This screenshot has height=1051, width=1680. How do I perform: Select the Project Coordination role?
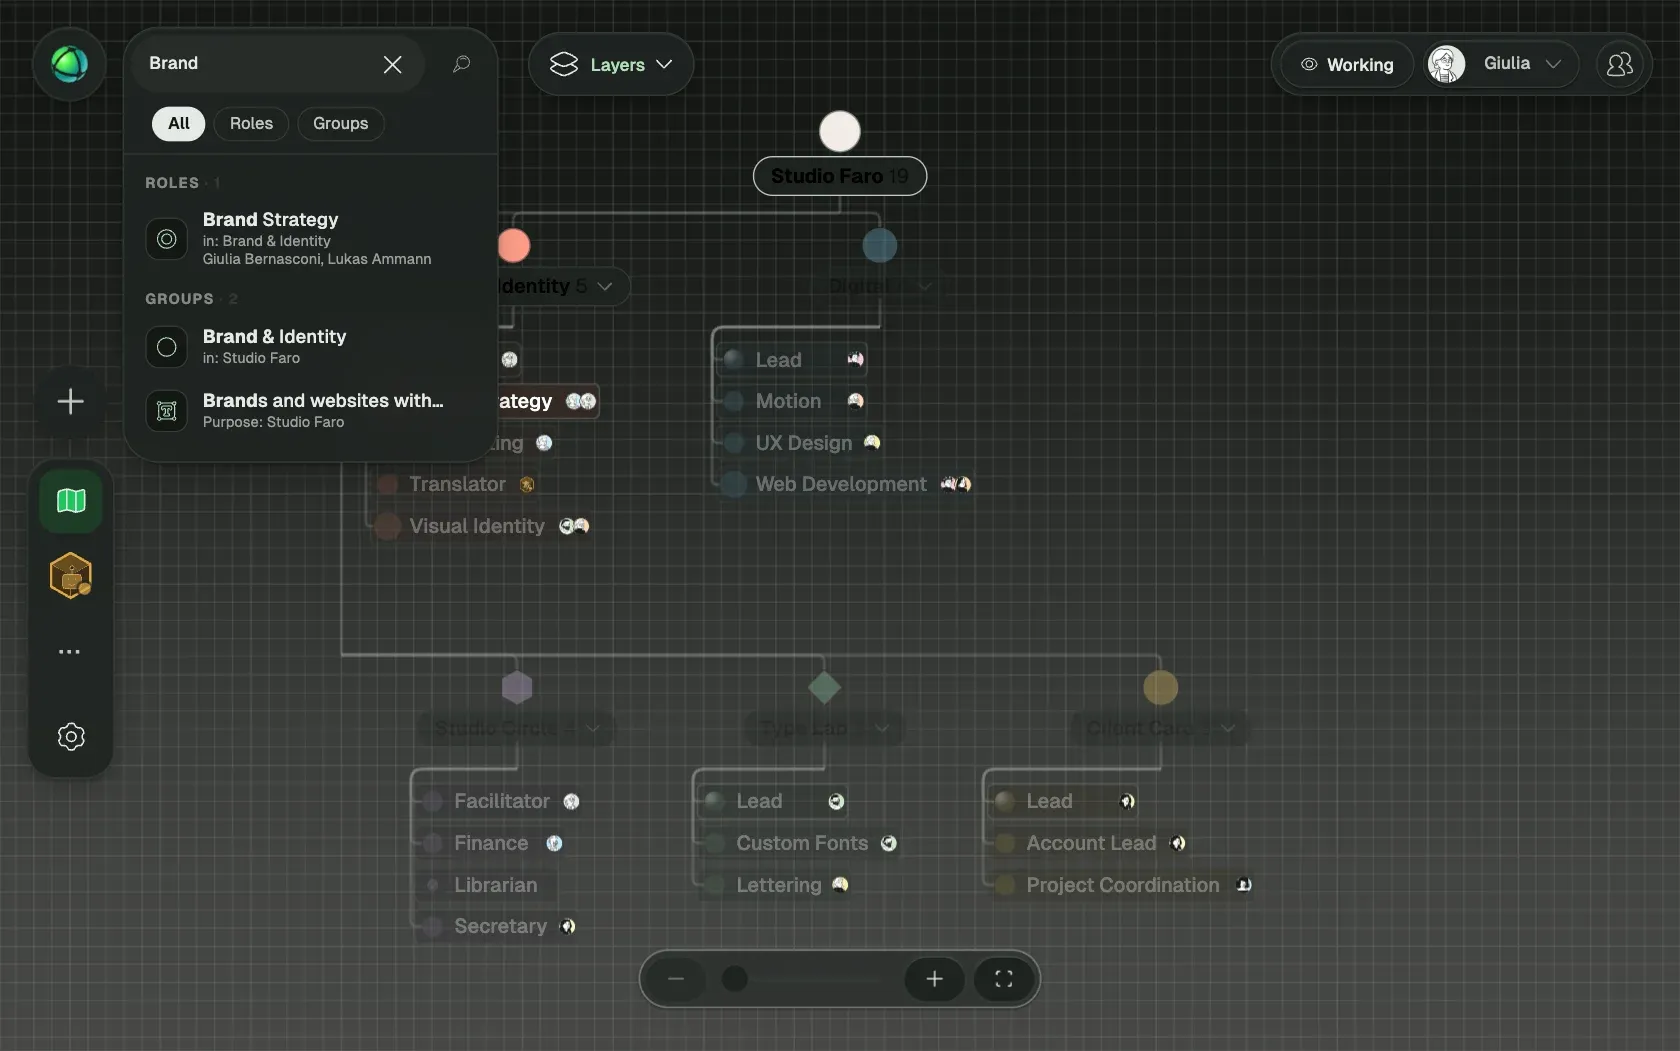pos(1122,885)
